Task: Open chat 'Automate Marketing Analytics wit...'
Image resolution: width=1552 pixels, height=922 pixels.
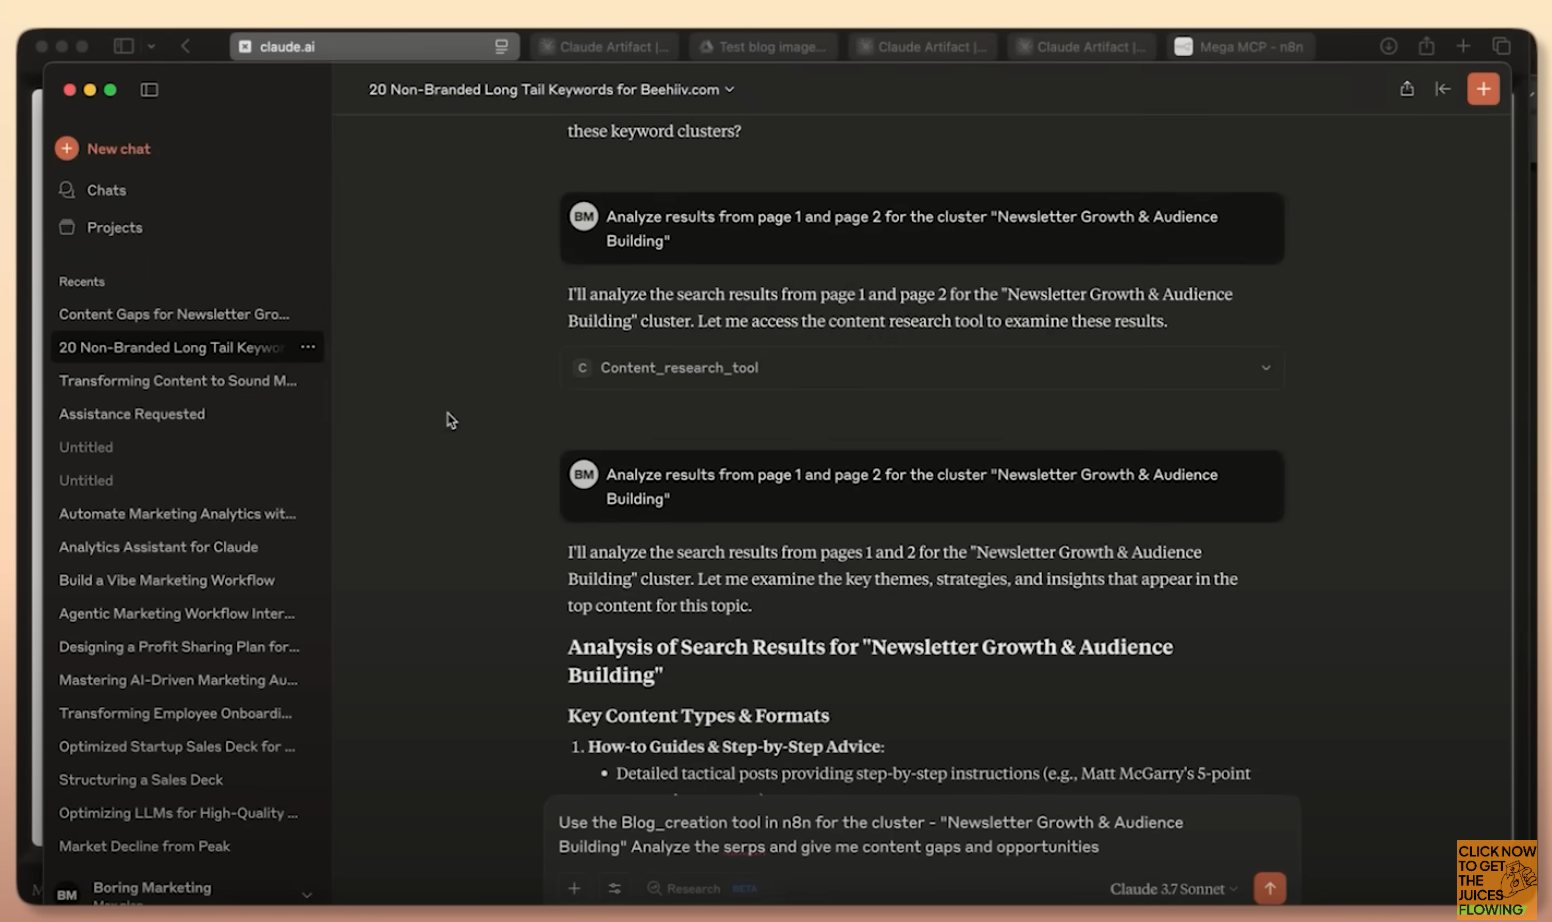Action: click(x=177, y=513)
